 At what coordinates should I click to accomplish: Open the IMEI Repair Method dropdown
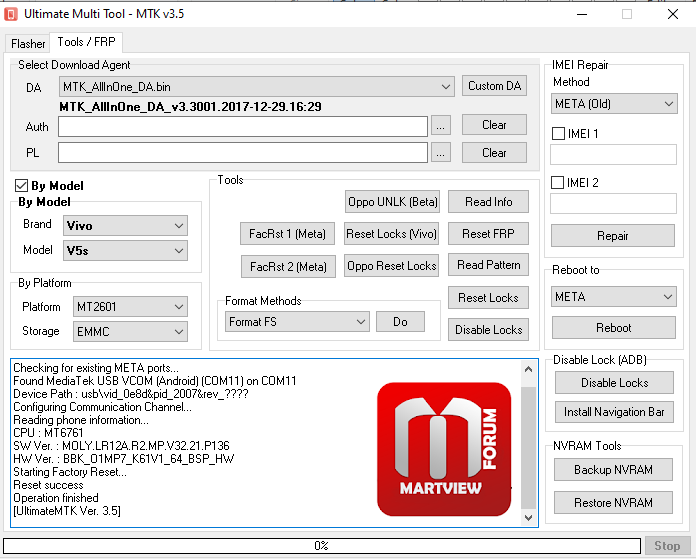(x=614, y=104)
